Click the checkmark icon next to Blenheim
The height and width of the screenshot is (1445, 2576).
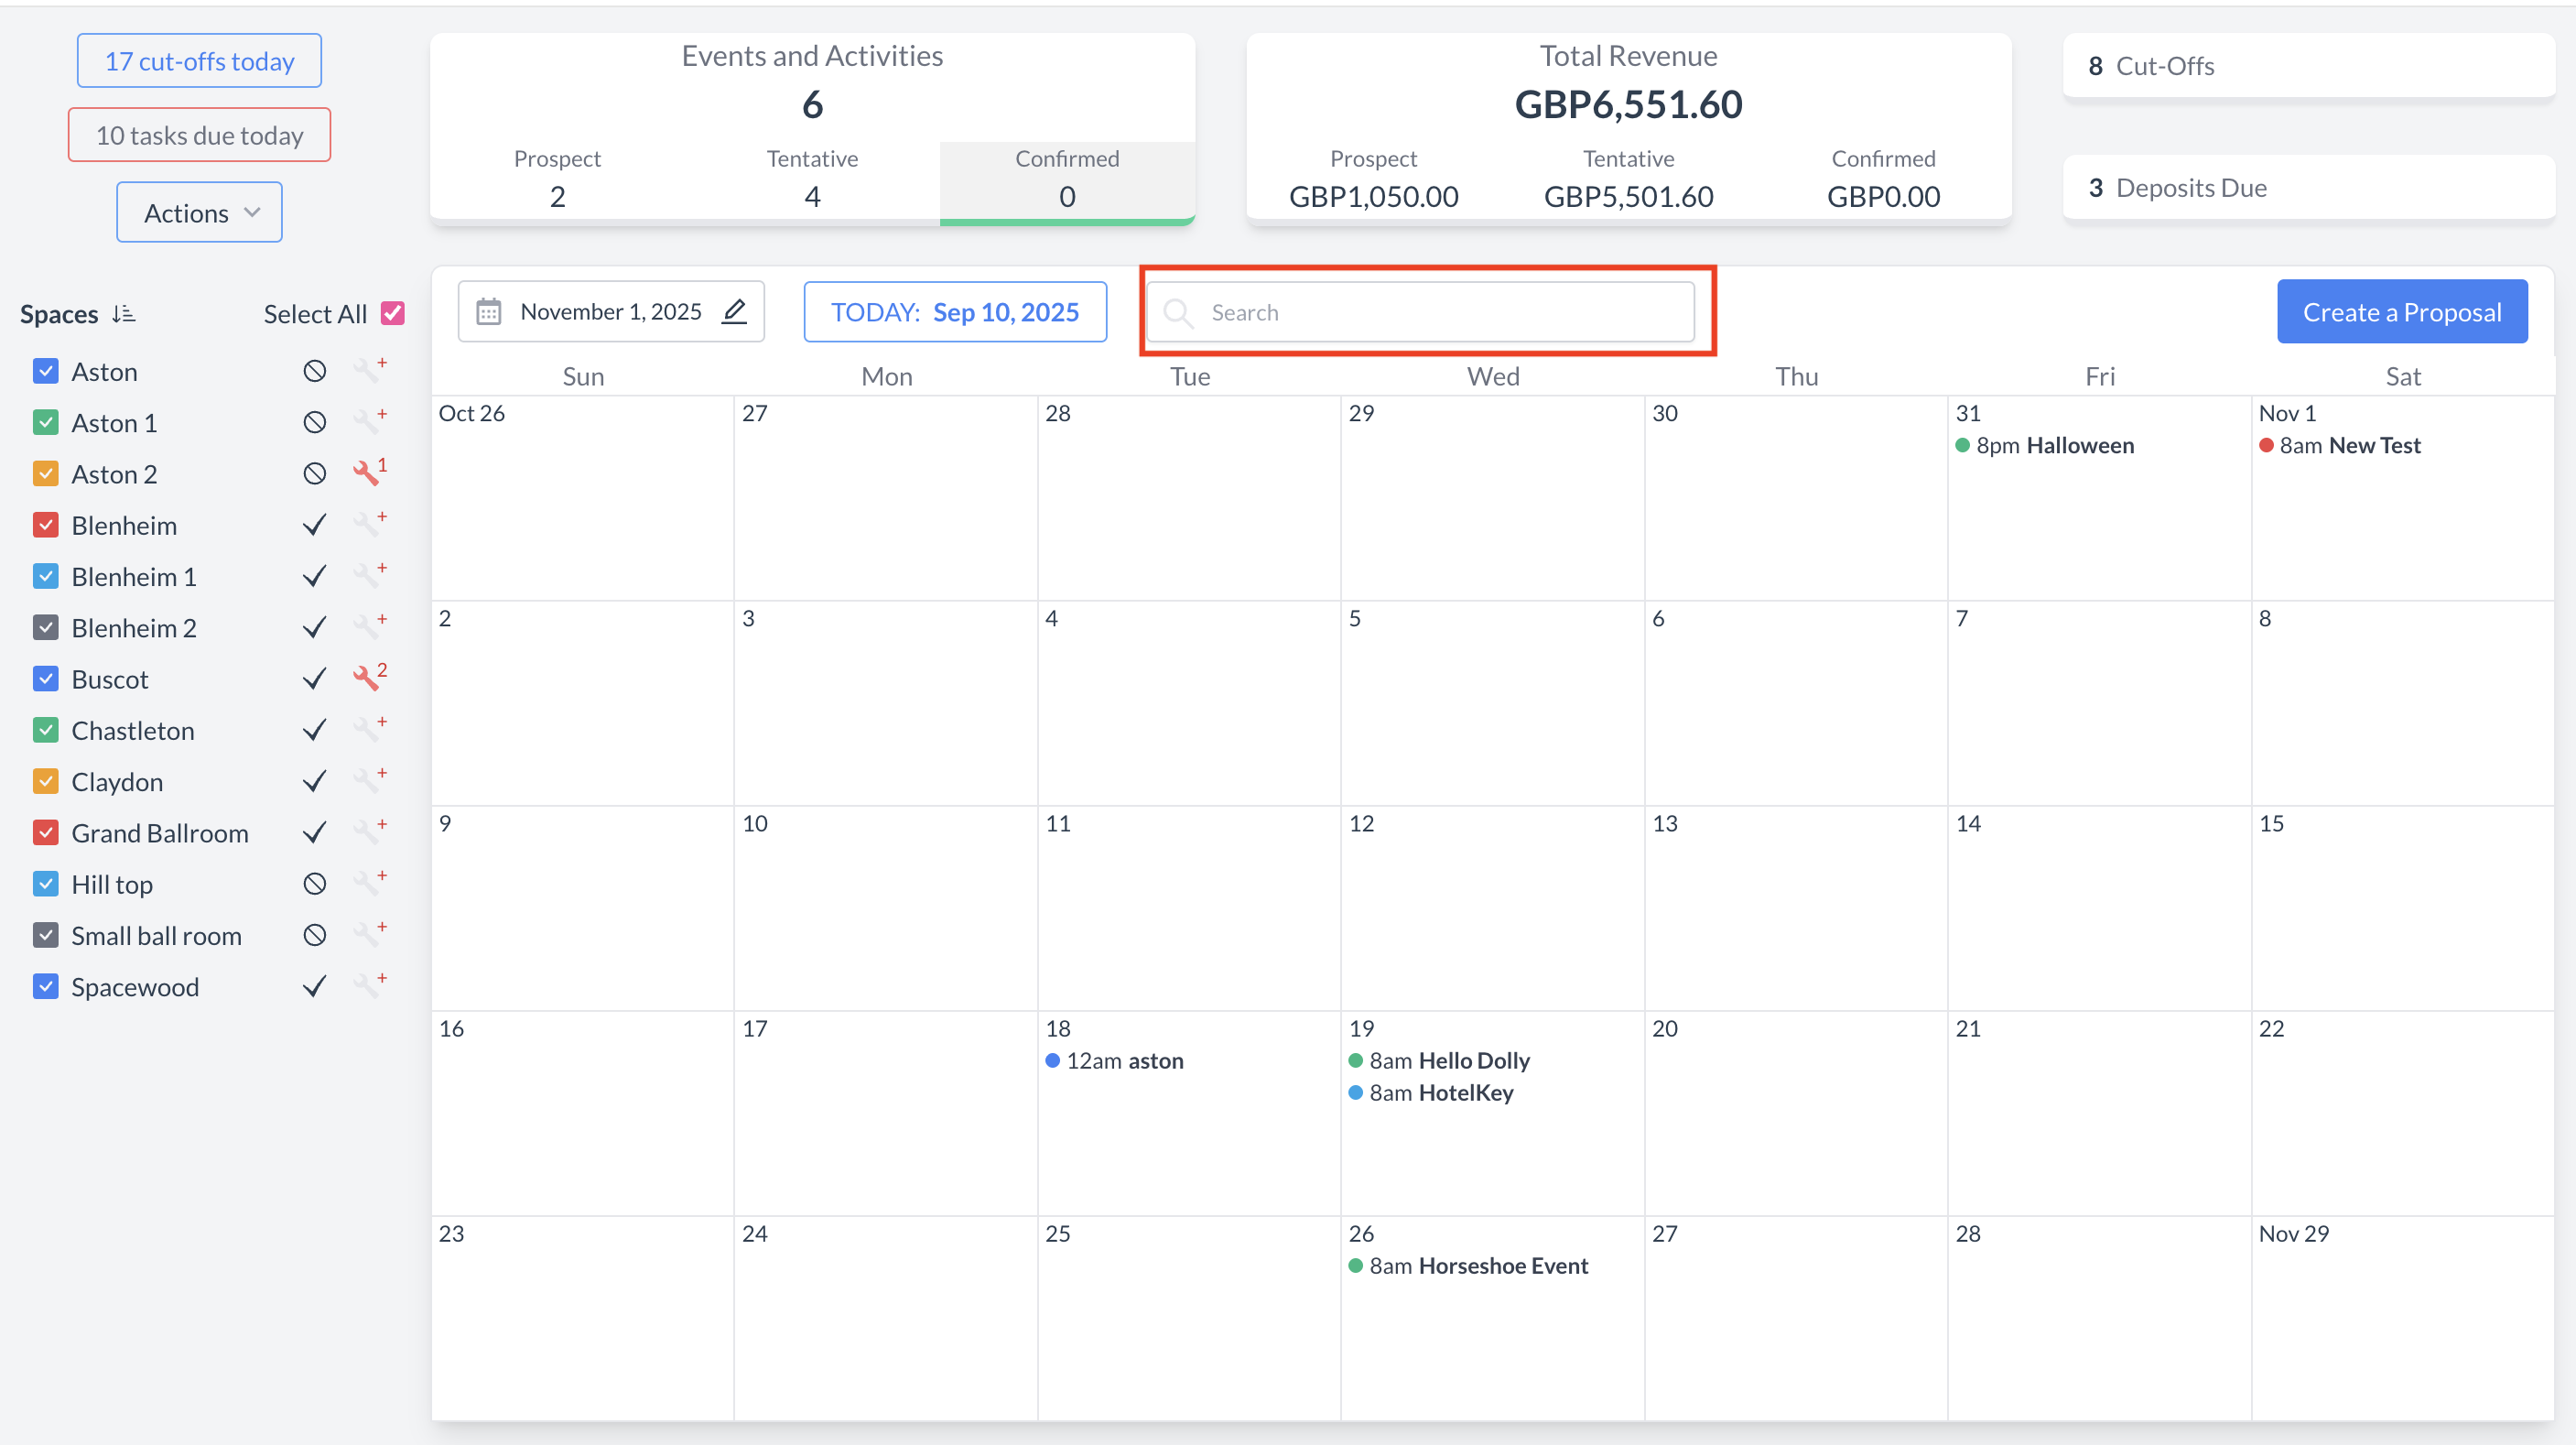(x=314, y=526)
